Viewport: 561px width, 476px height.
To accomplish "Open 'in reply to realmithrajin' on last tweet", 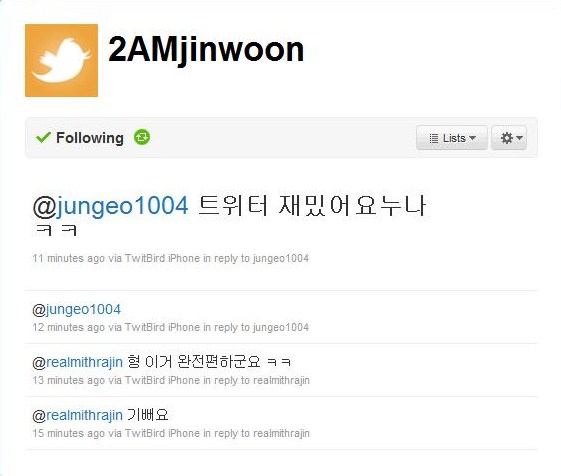I will click(x=256, y=433).
